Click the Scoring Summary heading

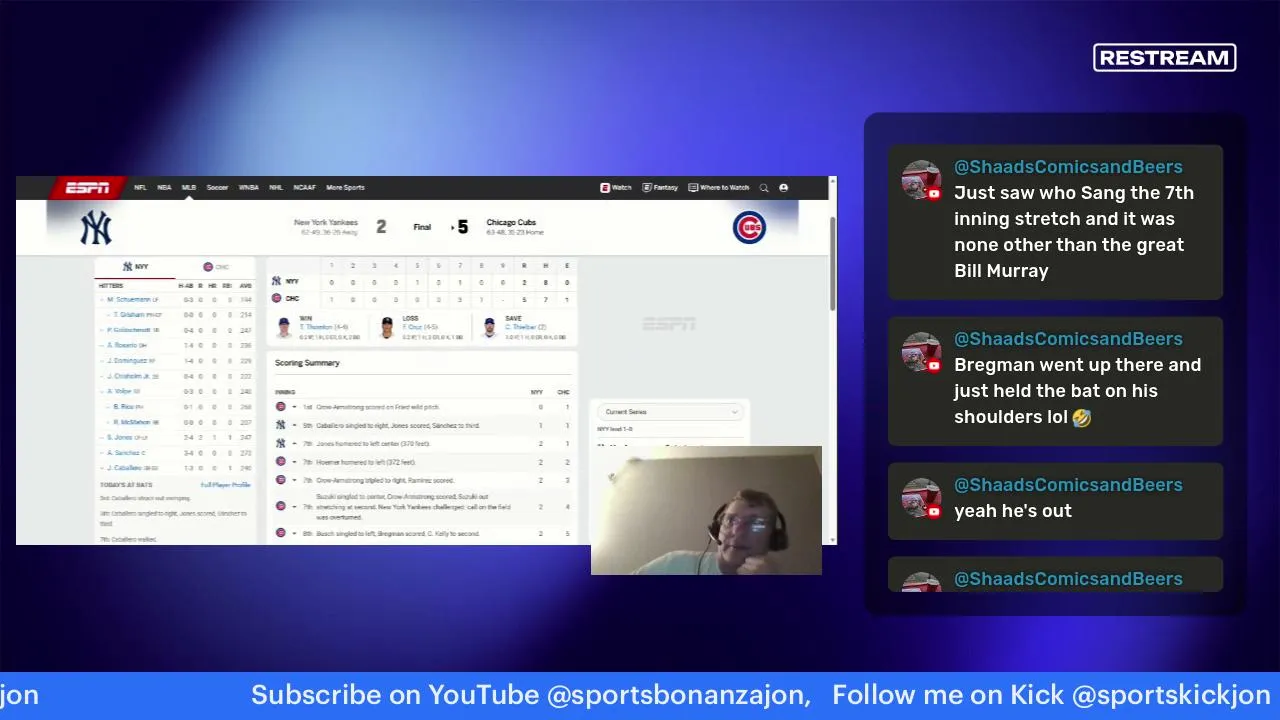coord(307,363)
